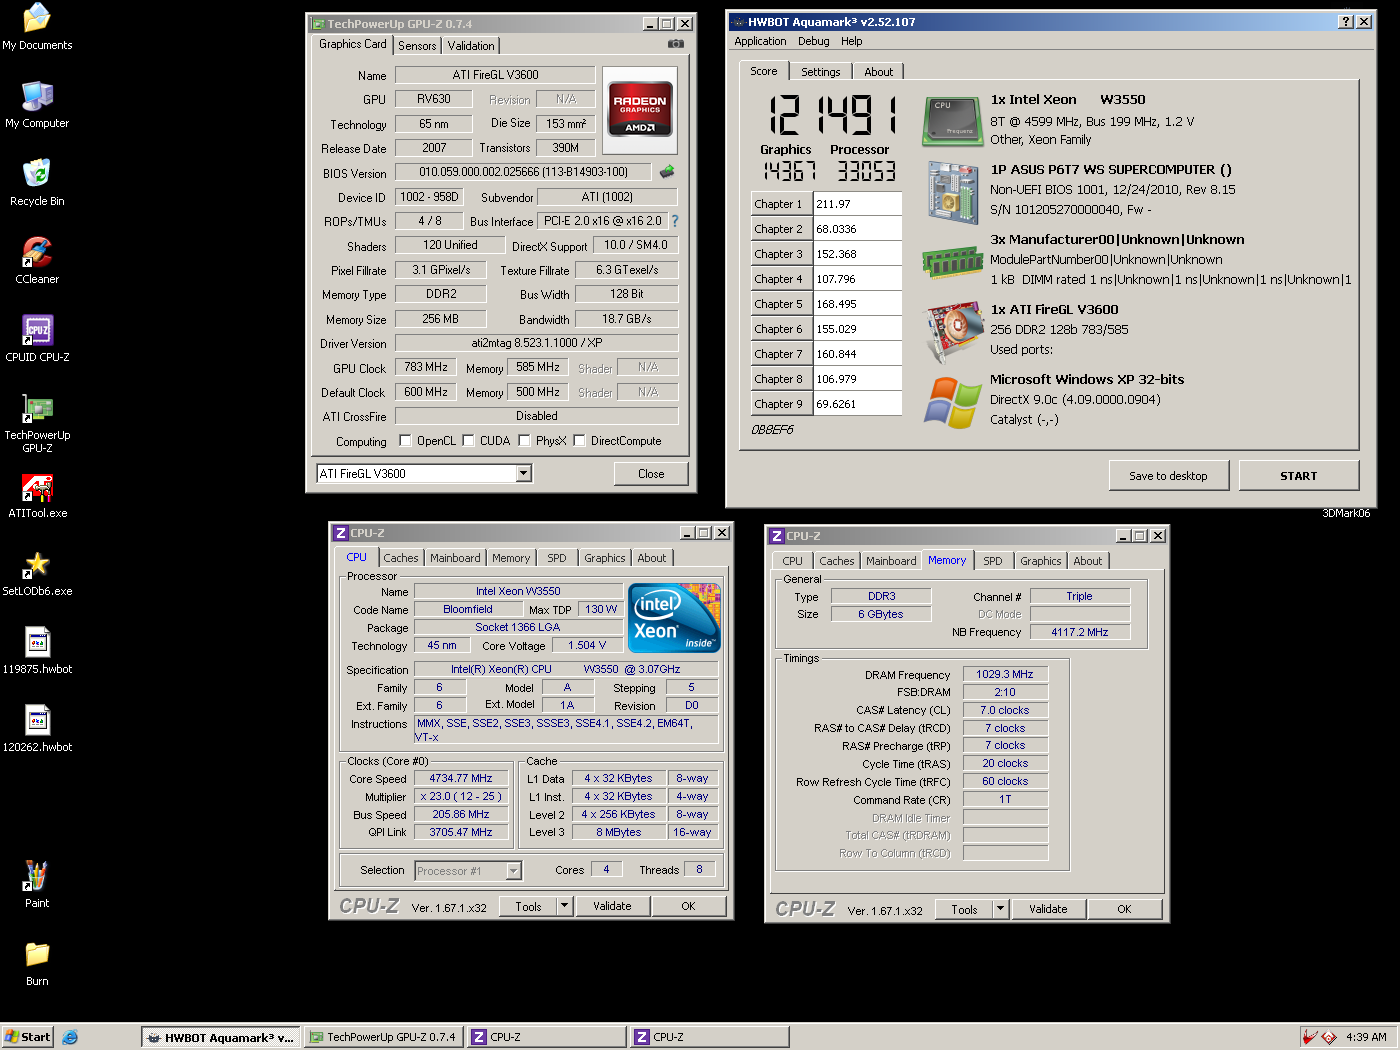Click the Aquamark help question mark button
This screenshot has width=1400, height=1050.
coord(1345,22)
